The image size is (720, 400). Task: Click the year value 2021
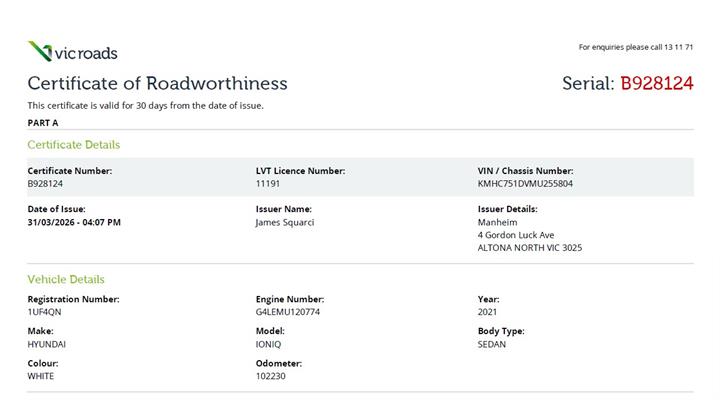[x=488, y=312]
